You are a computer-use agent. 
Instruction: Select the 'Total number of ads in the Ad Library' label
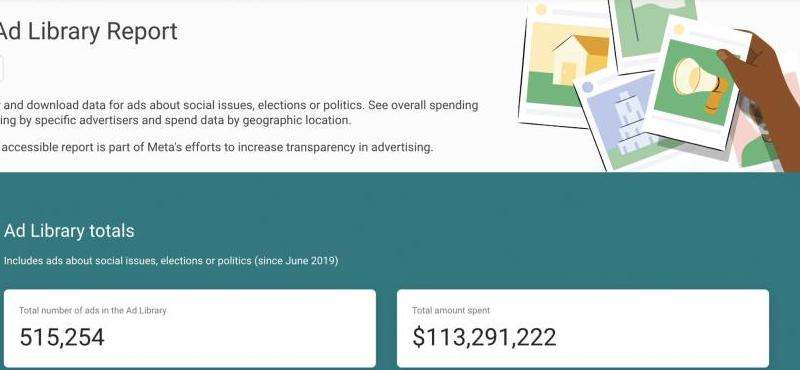click(x=93, y=310)
